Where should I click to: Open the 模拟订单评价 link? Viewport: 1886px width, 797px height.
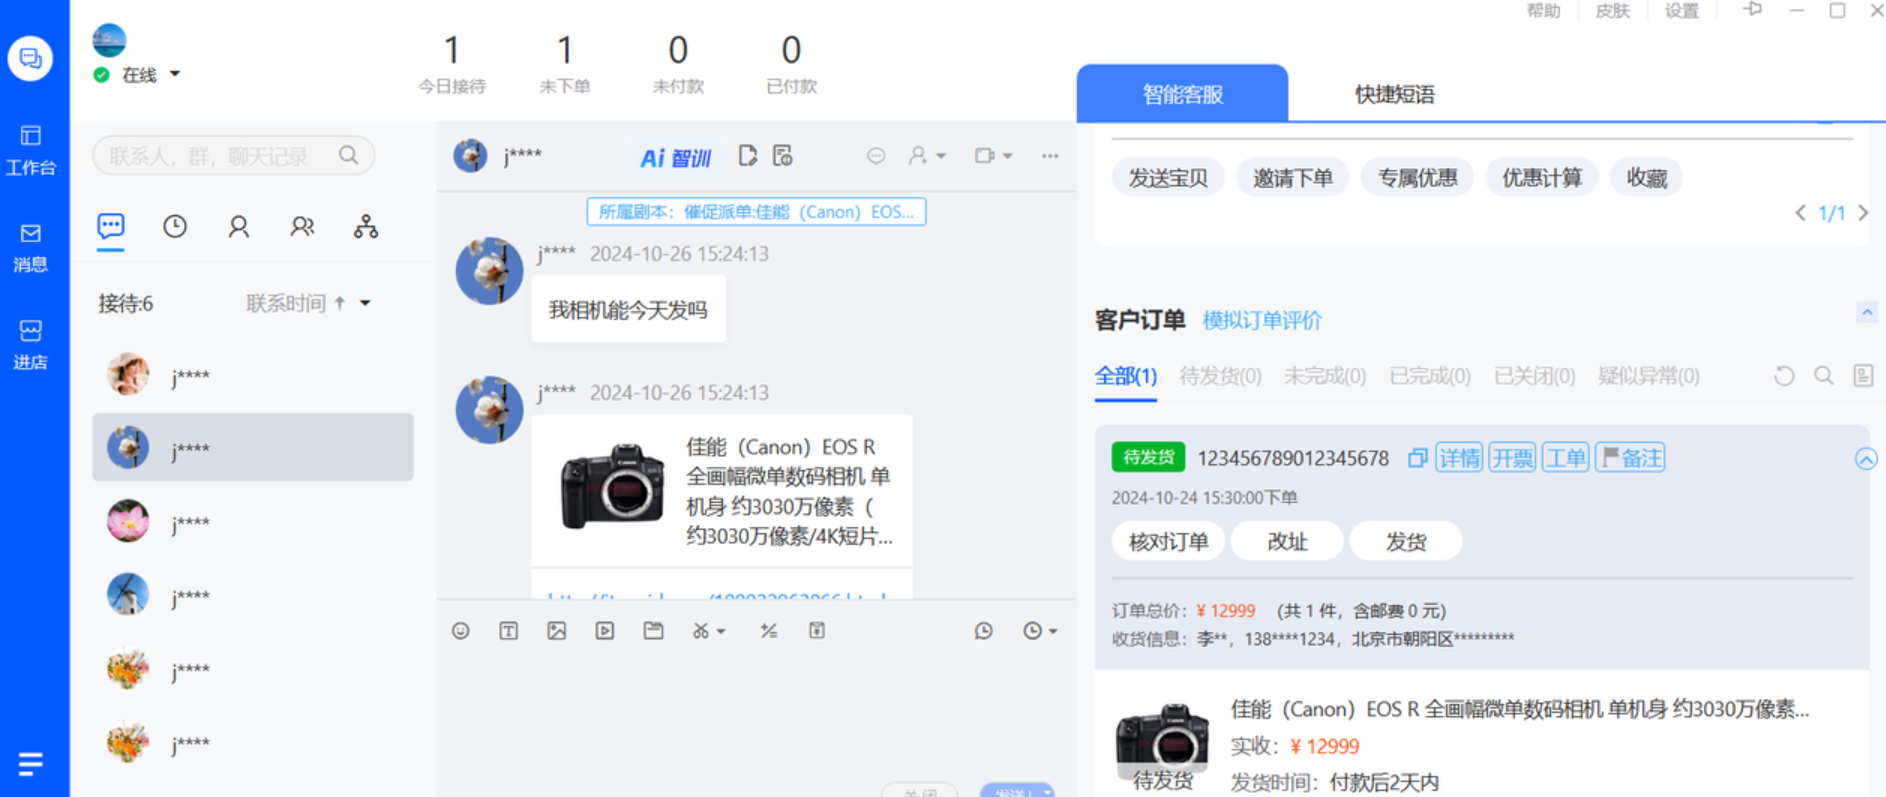click(x=1262, y=320)
